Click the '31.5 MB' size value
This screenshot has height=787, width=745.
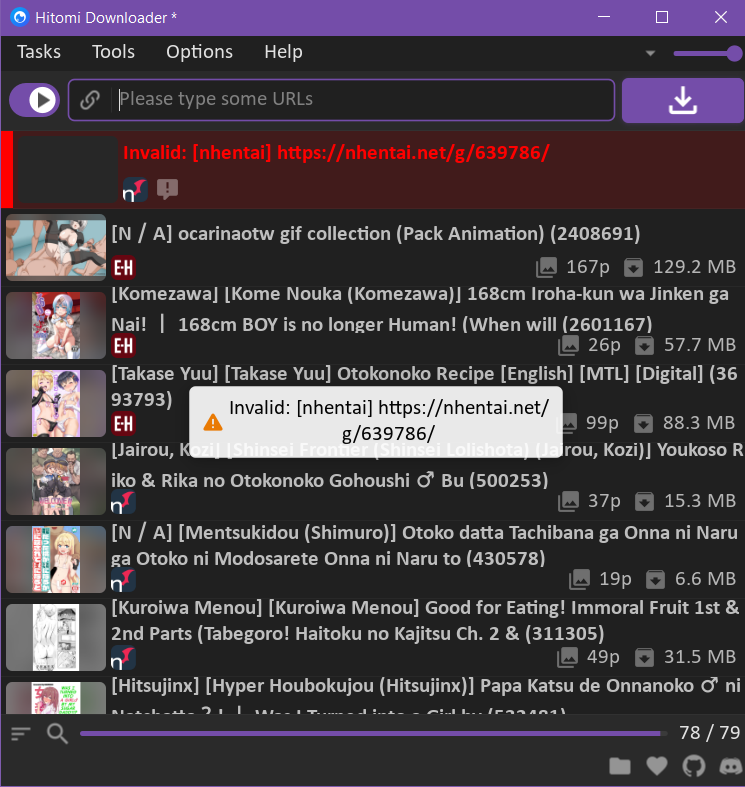[700, 657]
